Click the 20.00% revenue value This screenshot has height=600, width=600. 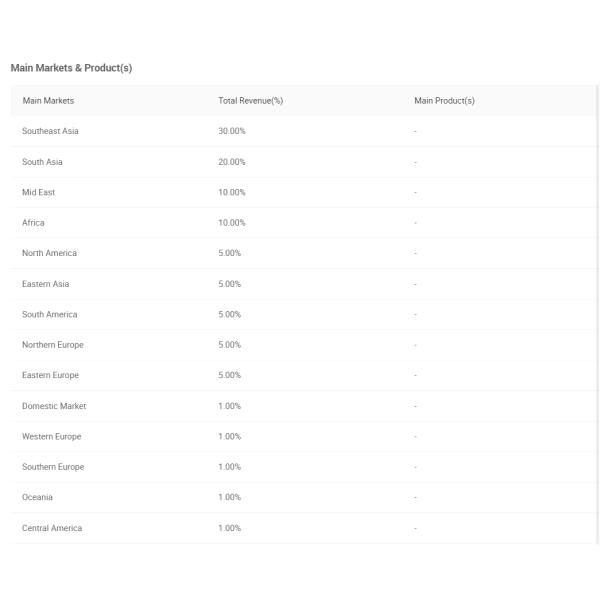tap(231, 162)
